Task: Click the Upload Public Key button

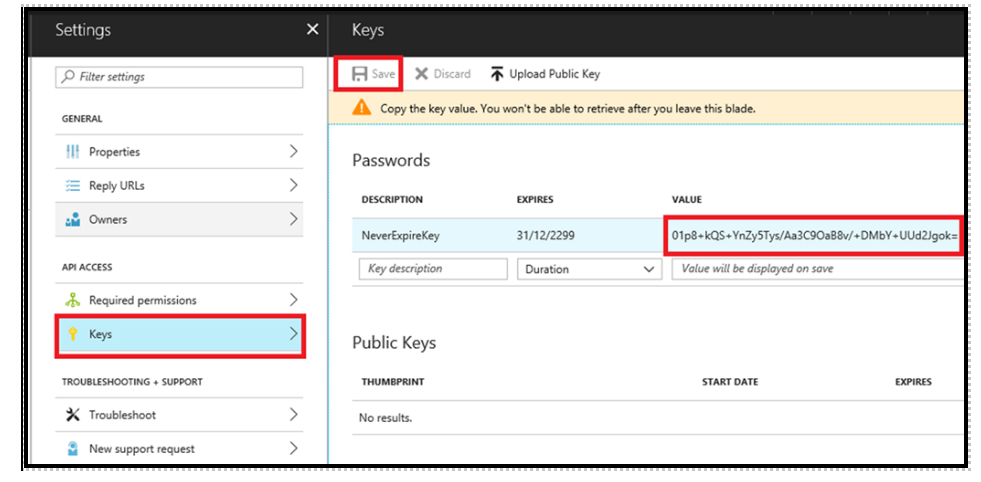Action: 545,74
